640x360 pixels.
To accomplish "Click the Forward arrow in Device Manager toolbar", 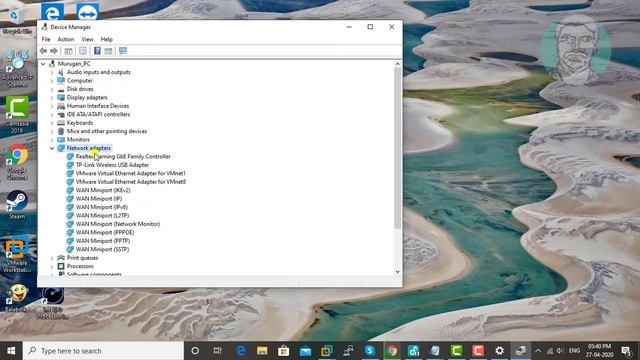I will pos(53,51).
